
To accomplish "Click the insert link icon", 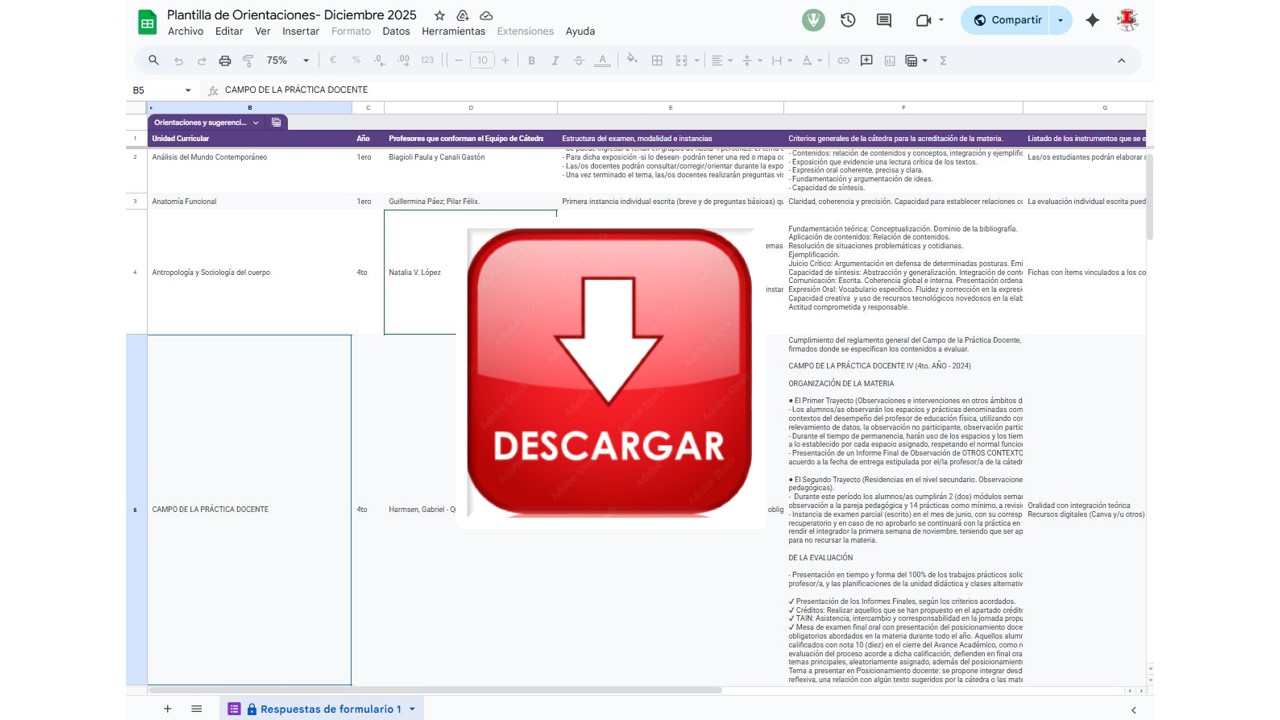I will [x=843, y=61].
